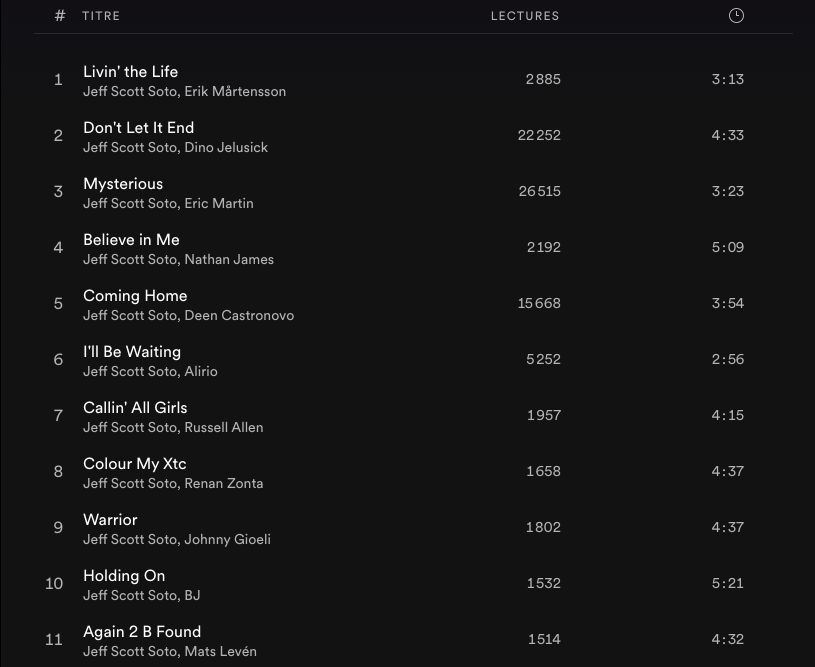Sort tracks by the TITRE column header
The image size is (815, 667).
click(101, 16)
